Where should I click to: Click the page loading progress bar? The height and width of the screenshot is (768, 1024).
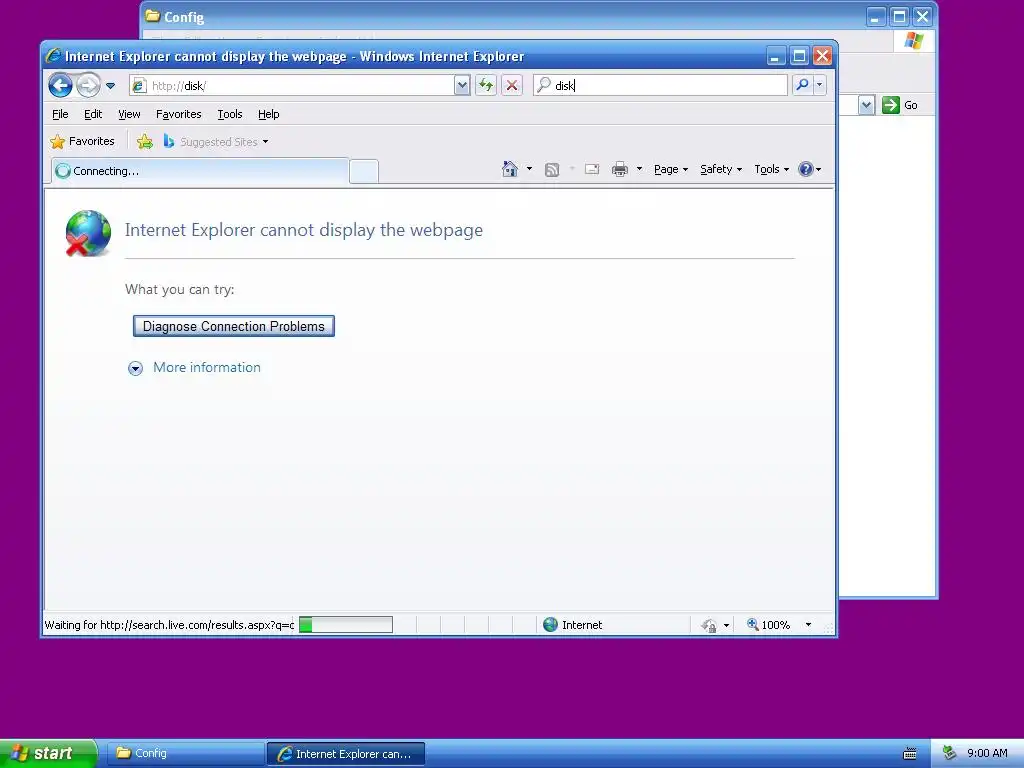(345, 625)
